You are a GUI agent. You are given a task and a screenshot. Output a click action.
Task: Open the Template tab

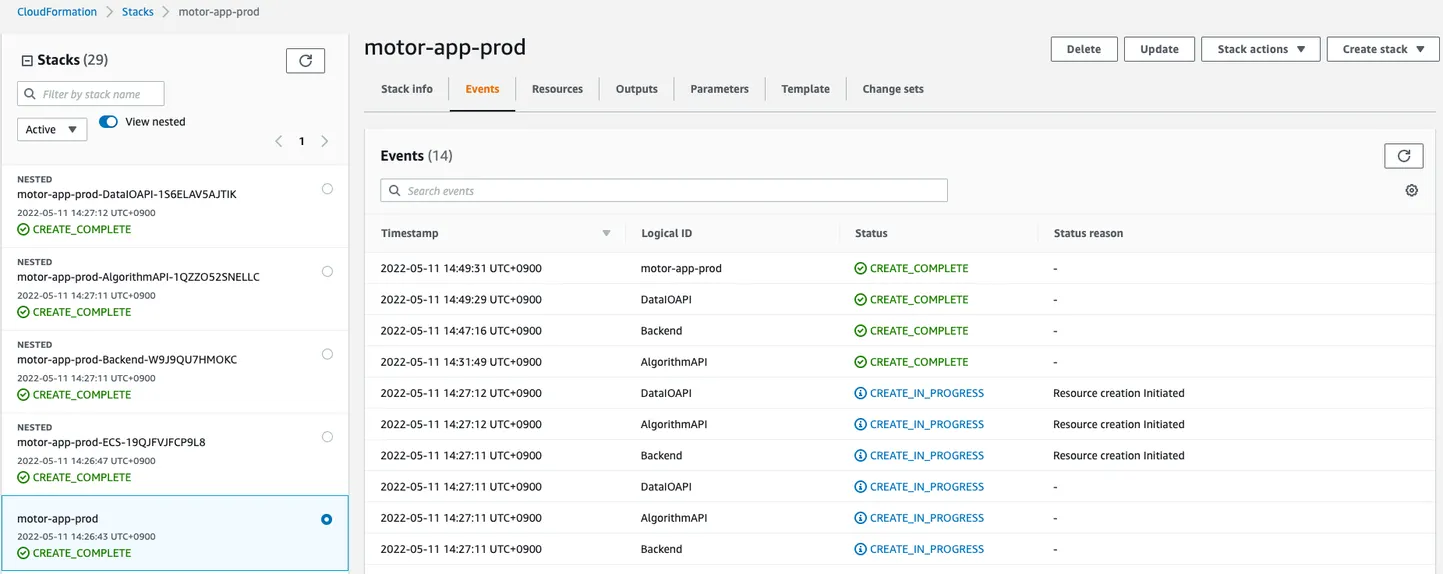coord(805,89)
